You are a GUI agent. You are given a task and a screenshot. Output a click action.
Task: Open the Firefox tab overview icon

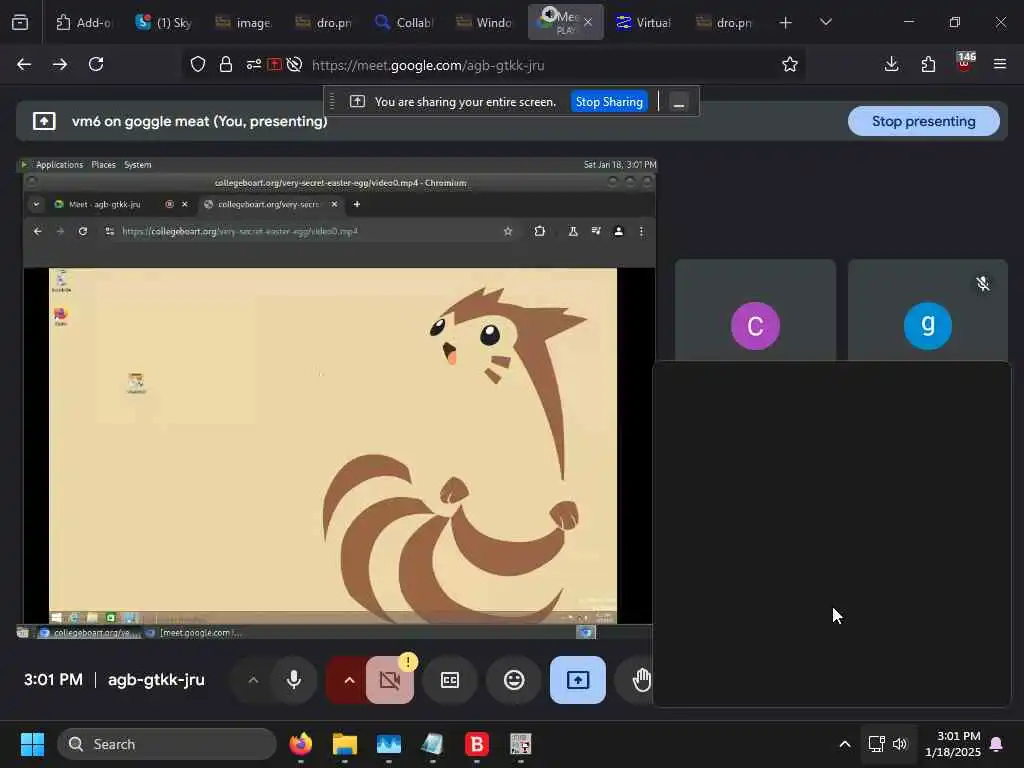coord(20,22)
